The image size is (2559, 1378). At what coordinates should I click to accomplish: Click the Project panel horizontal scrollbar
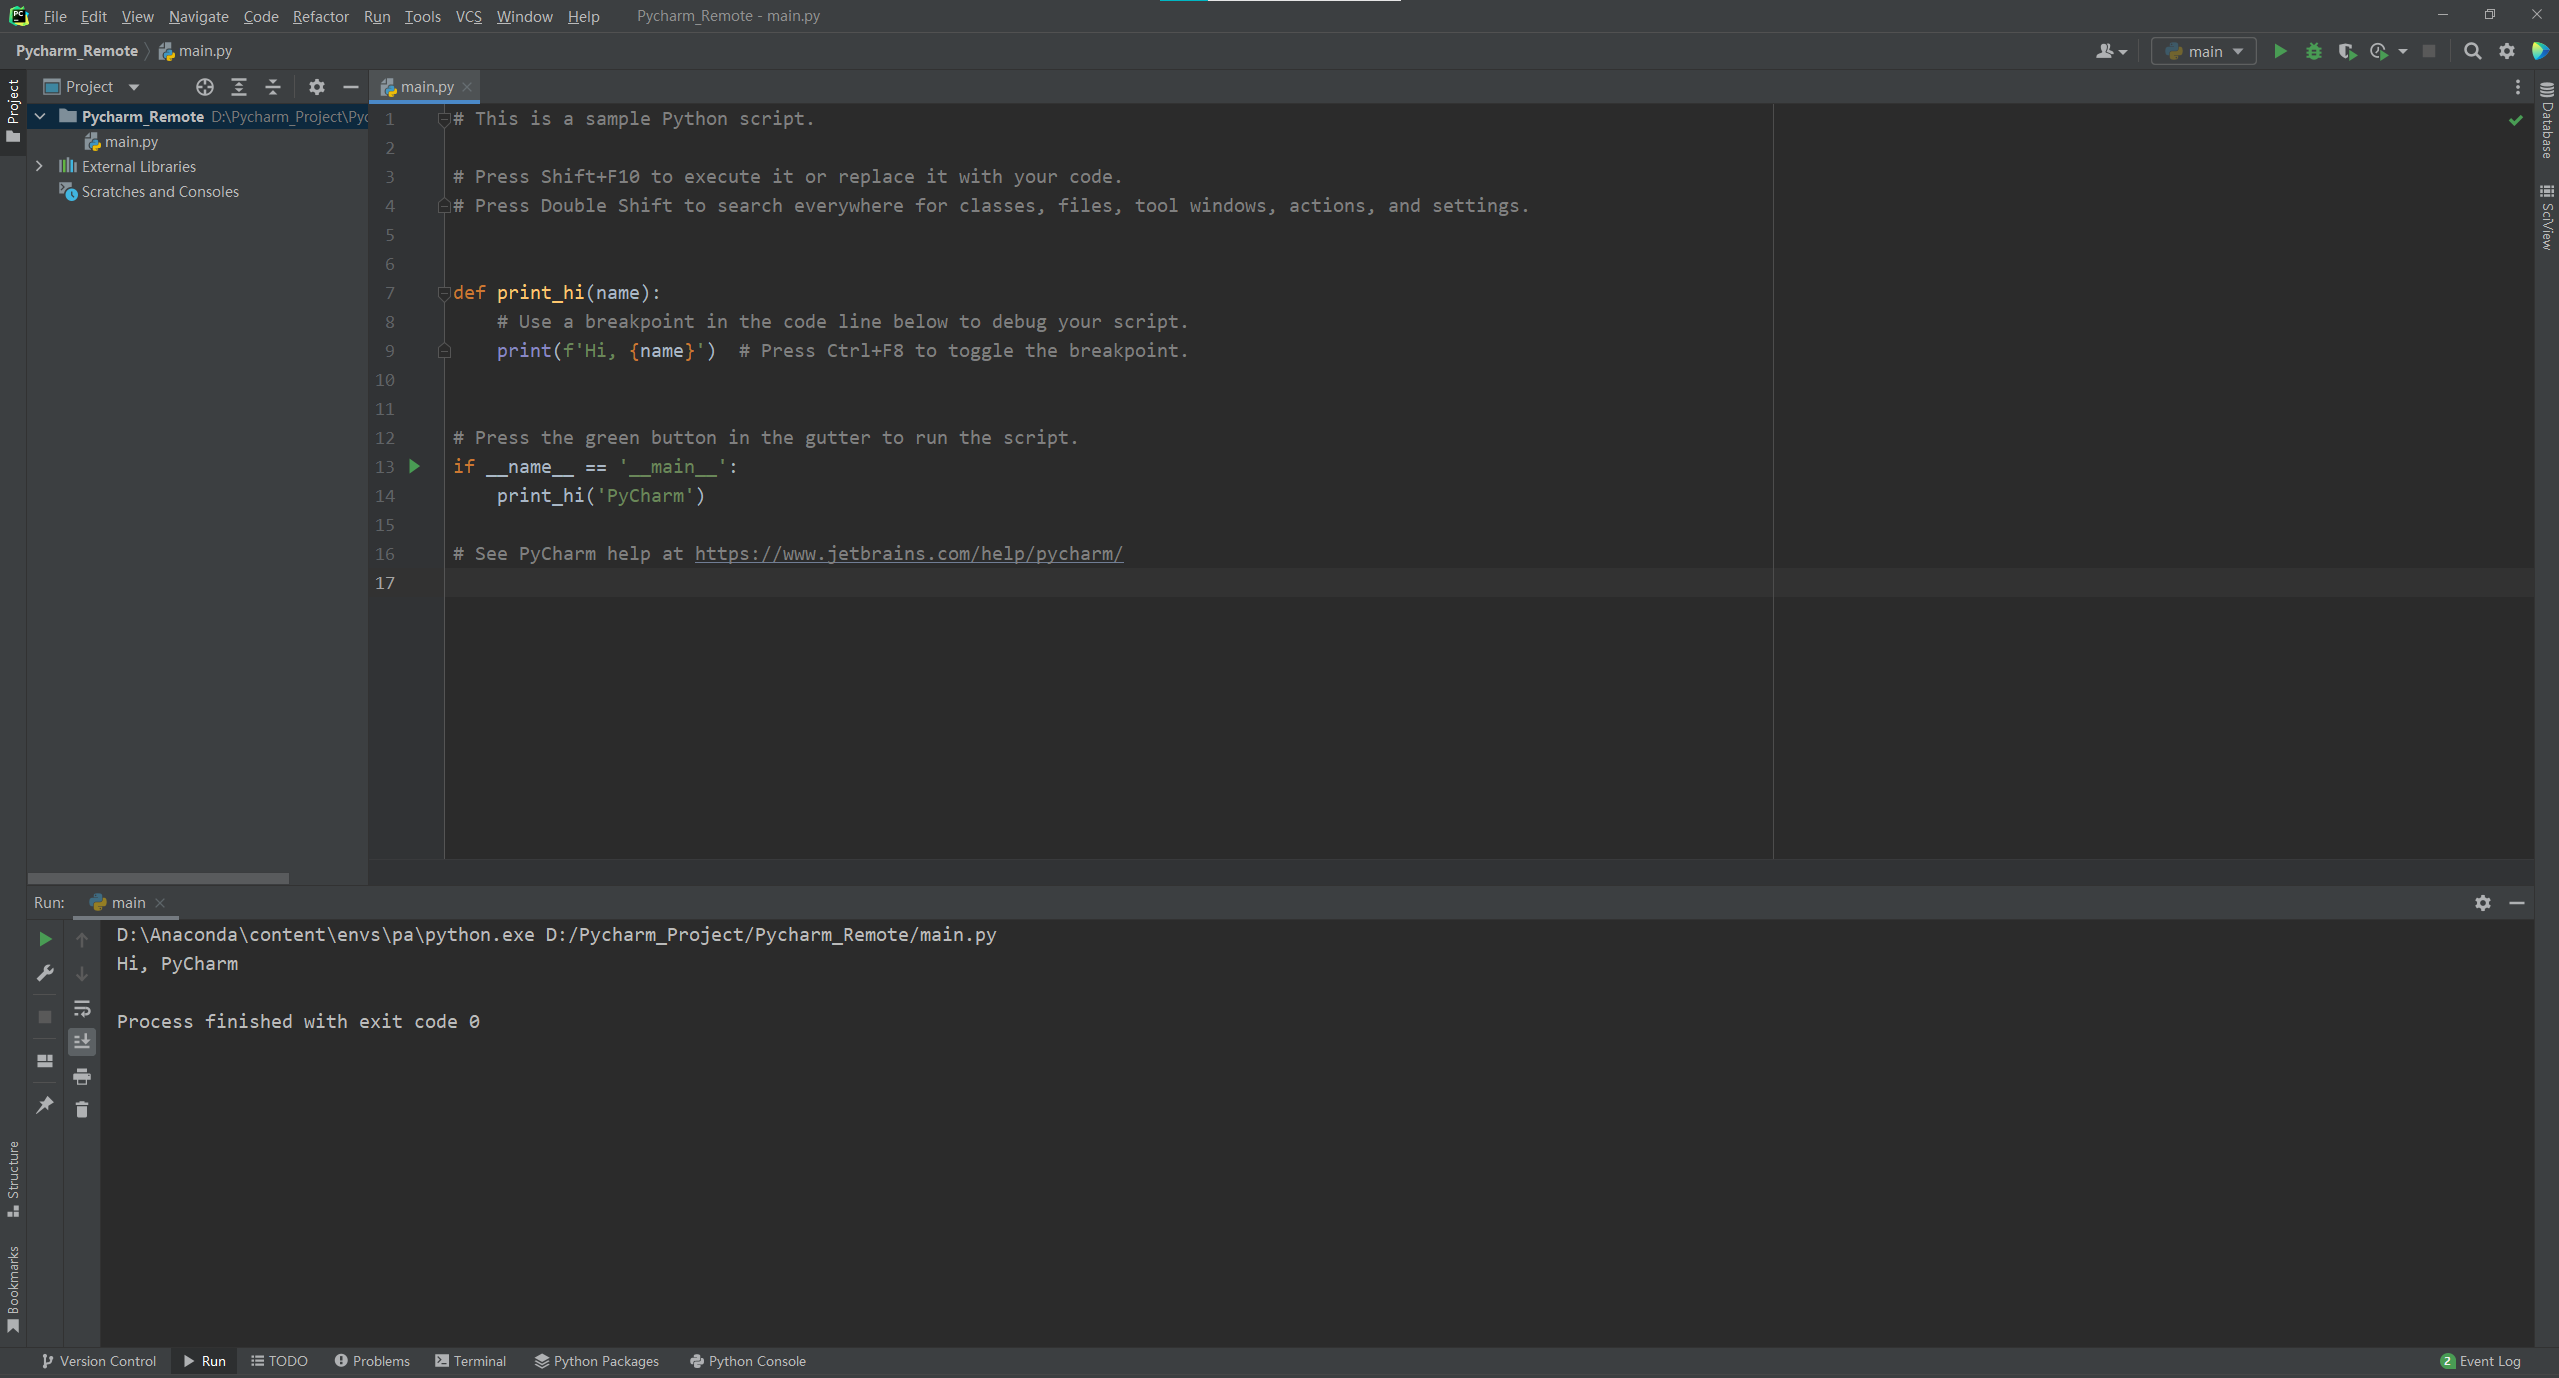[x=158, y=878]
